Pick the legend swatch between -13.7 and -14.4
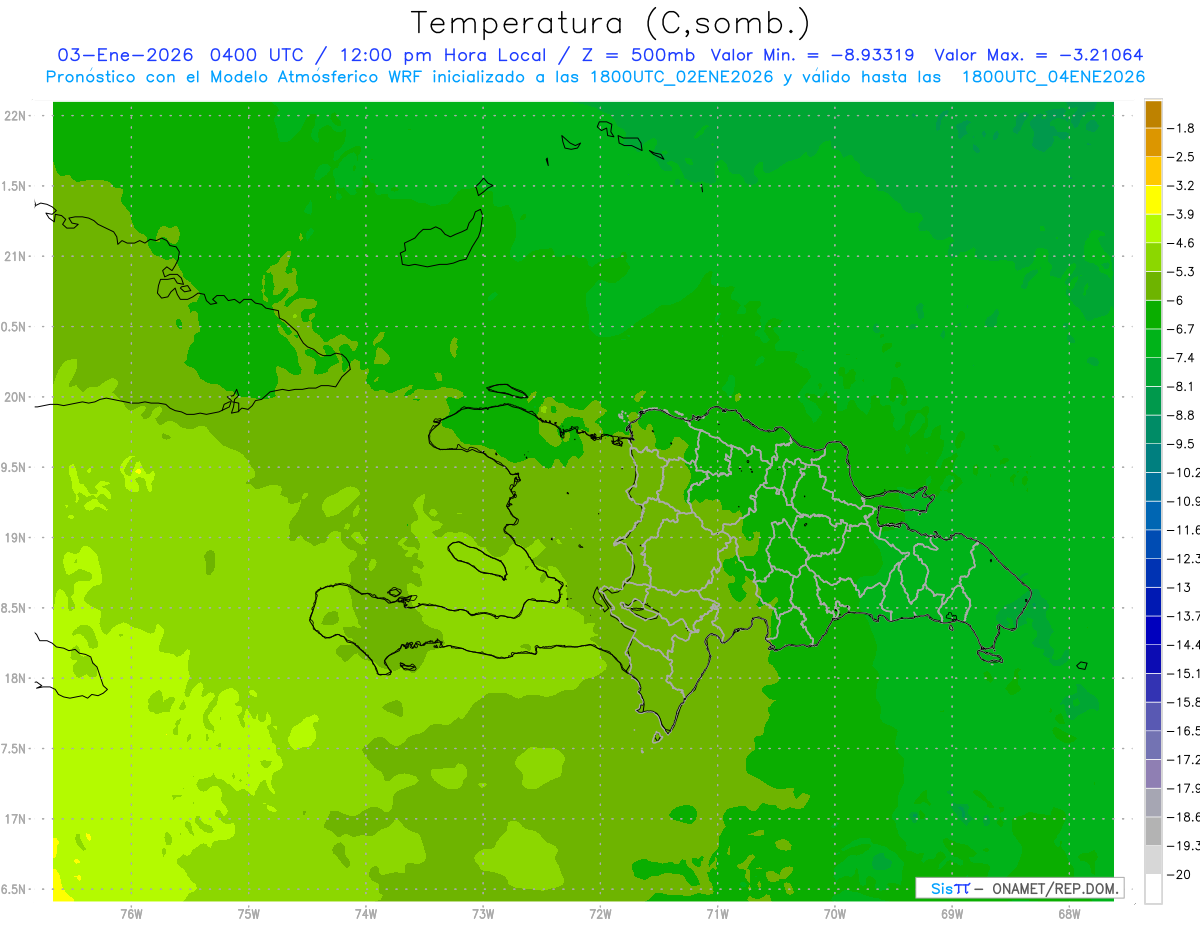Viewport: 1200px width, 927px height. point(1154,630)
